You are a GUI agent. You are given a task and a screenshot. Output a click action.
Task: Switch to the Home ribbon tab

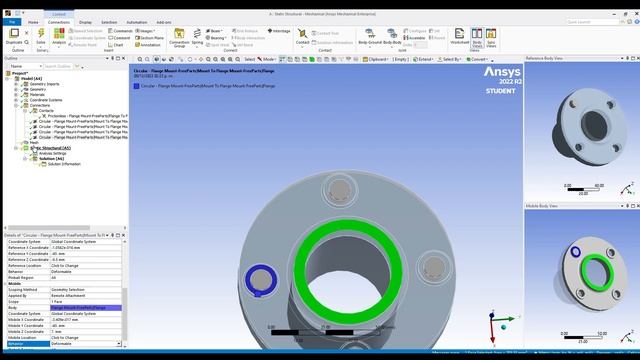33,22
